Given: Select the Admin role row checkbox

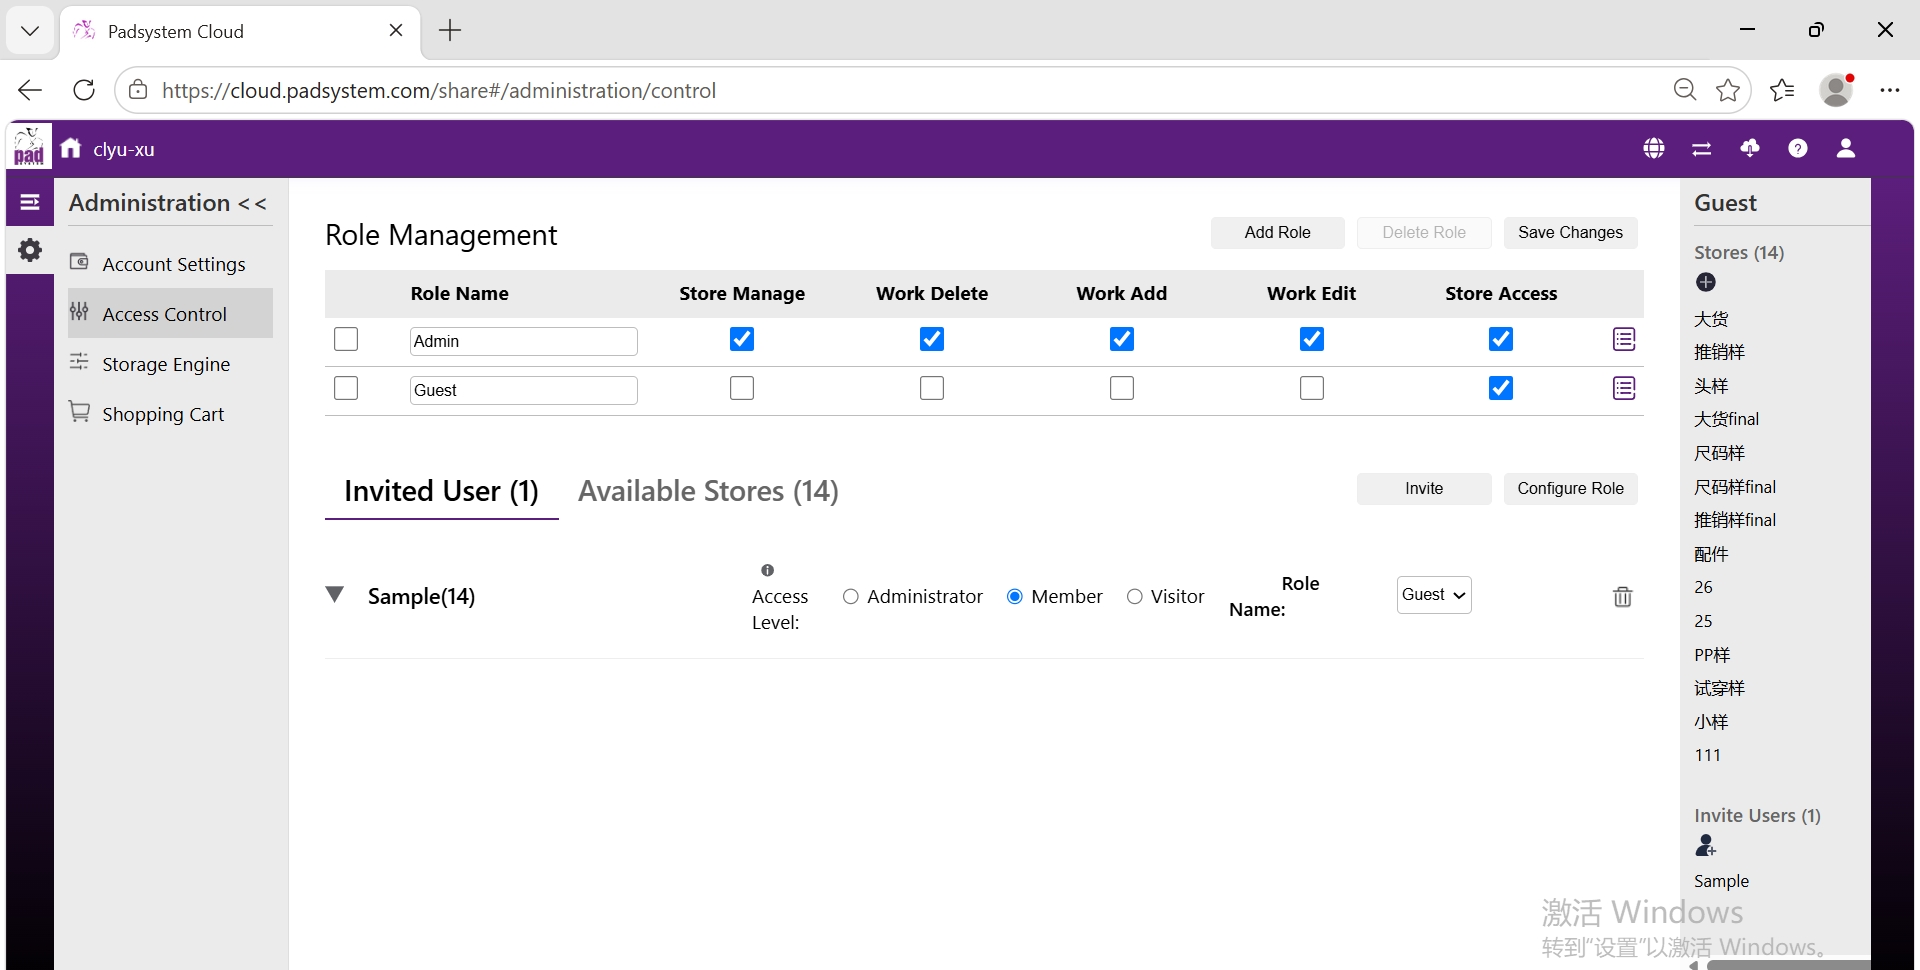Looking at the screenshot, I should click(346, 340).
